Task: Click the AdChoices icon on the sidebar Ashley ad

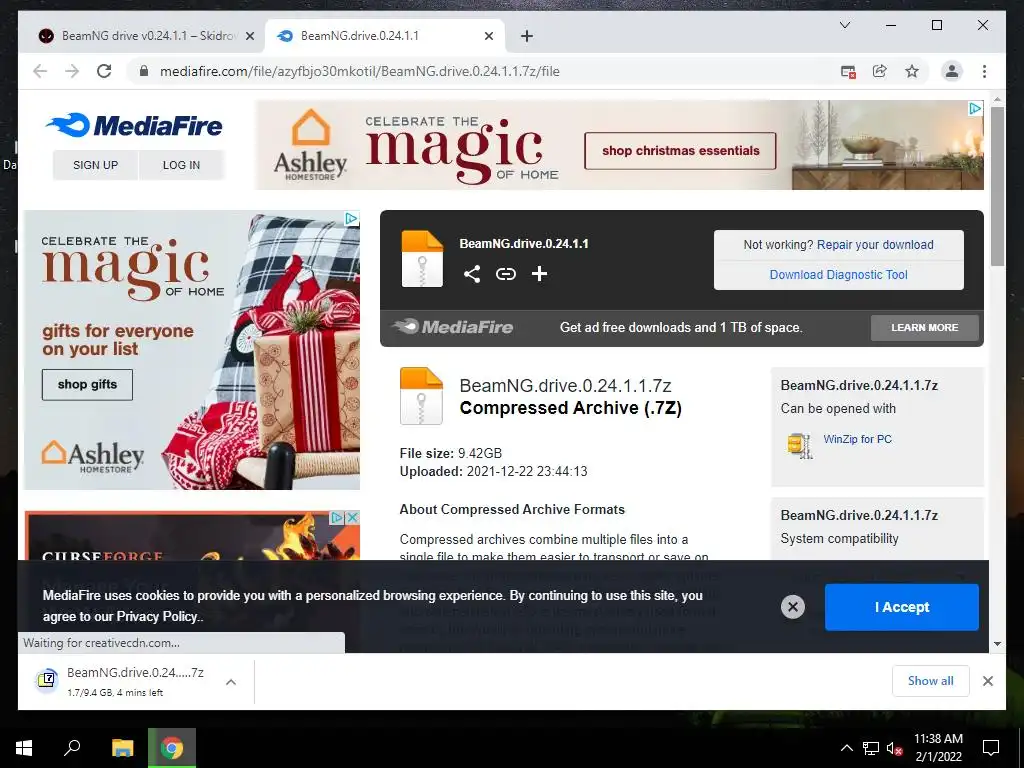Action: point(351,219)
